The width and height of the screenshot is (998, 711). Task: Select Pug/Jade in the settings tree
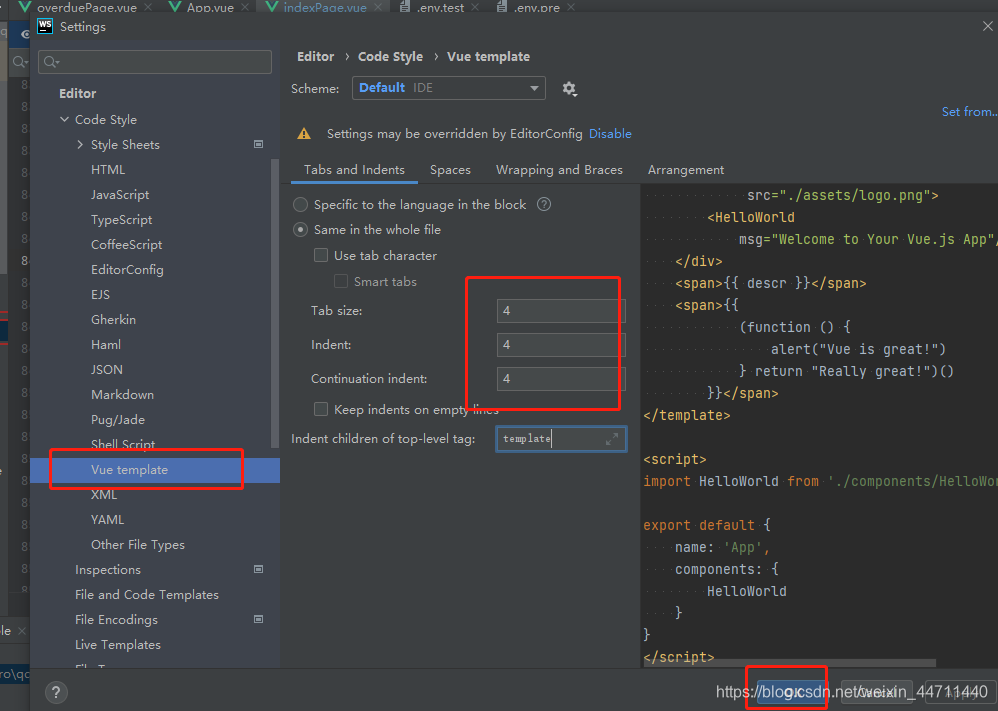pos(118,419)
